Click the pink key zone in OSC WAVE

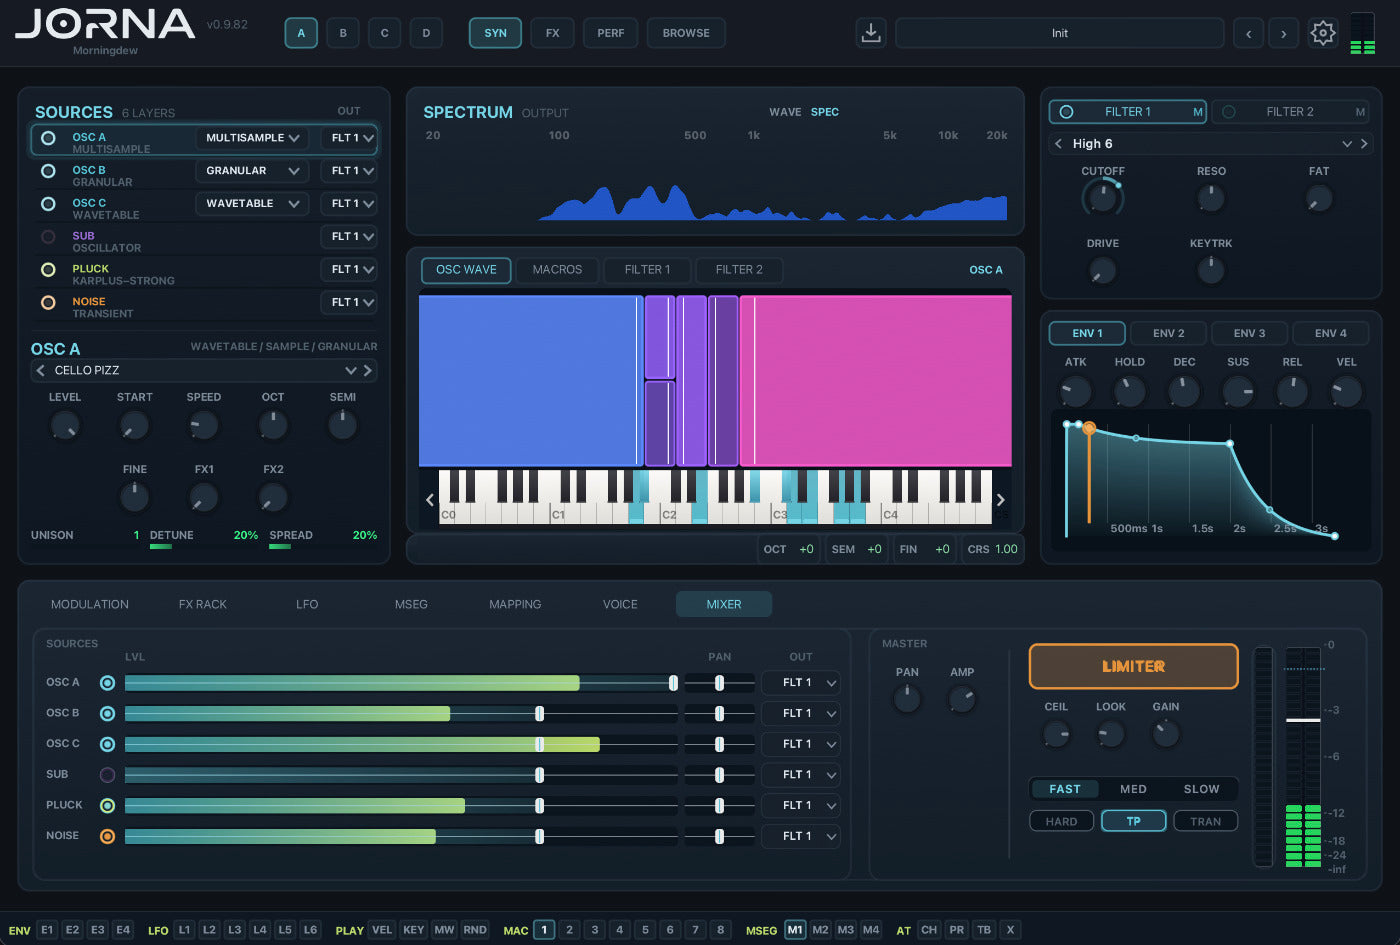pos(876,381)
